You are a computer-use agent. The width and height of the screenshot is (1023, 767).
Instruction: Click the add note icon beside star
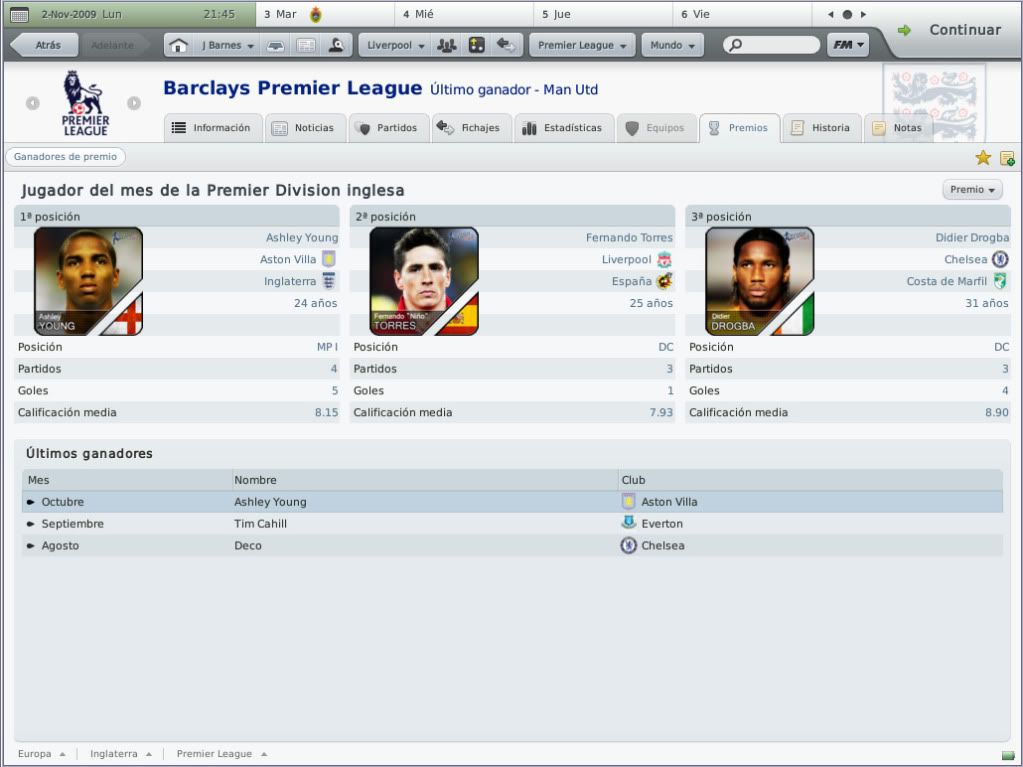[x=1007, y=158]
